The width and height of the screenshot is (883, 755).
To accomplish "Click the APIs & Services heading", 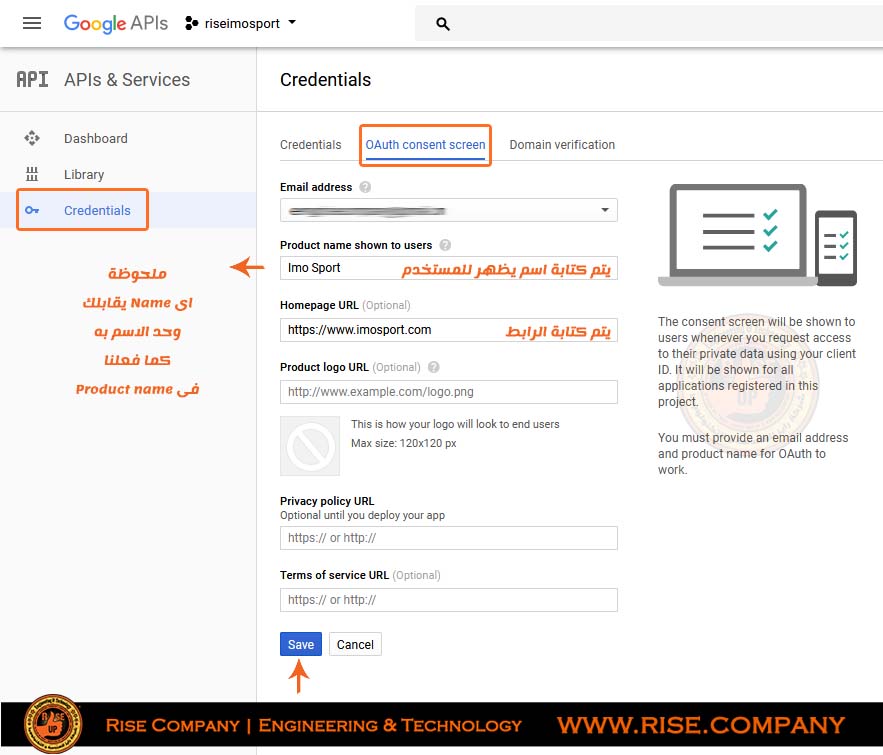I will click(127, 79).
